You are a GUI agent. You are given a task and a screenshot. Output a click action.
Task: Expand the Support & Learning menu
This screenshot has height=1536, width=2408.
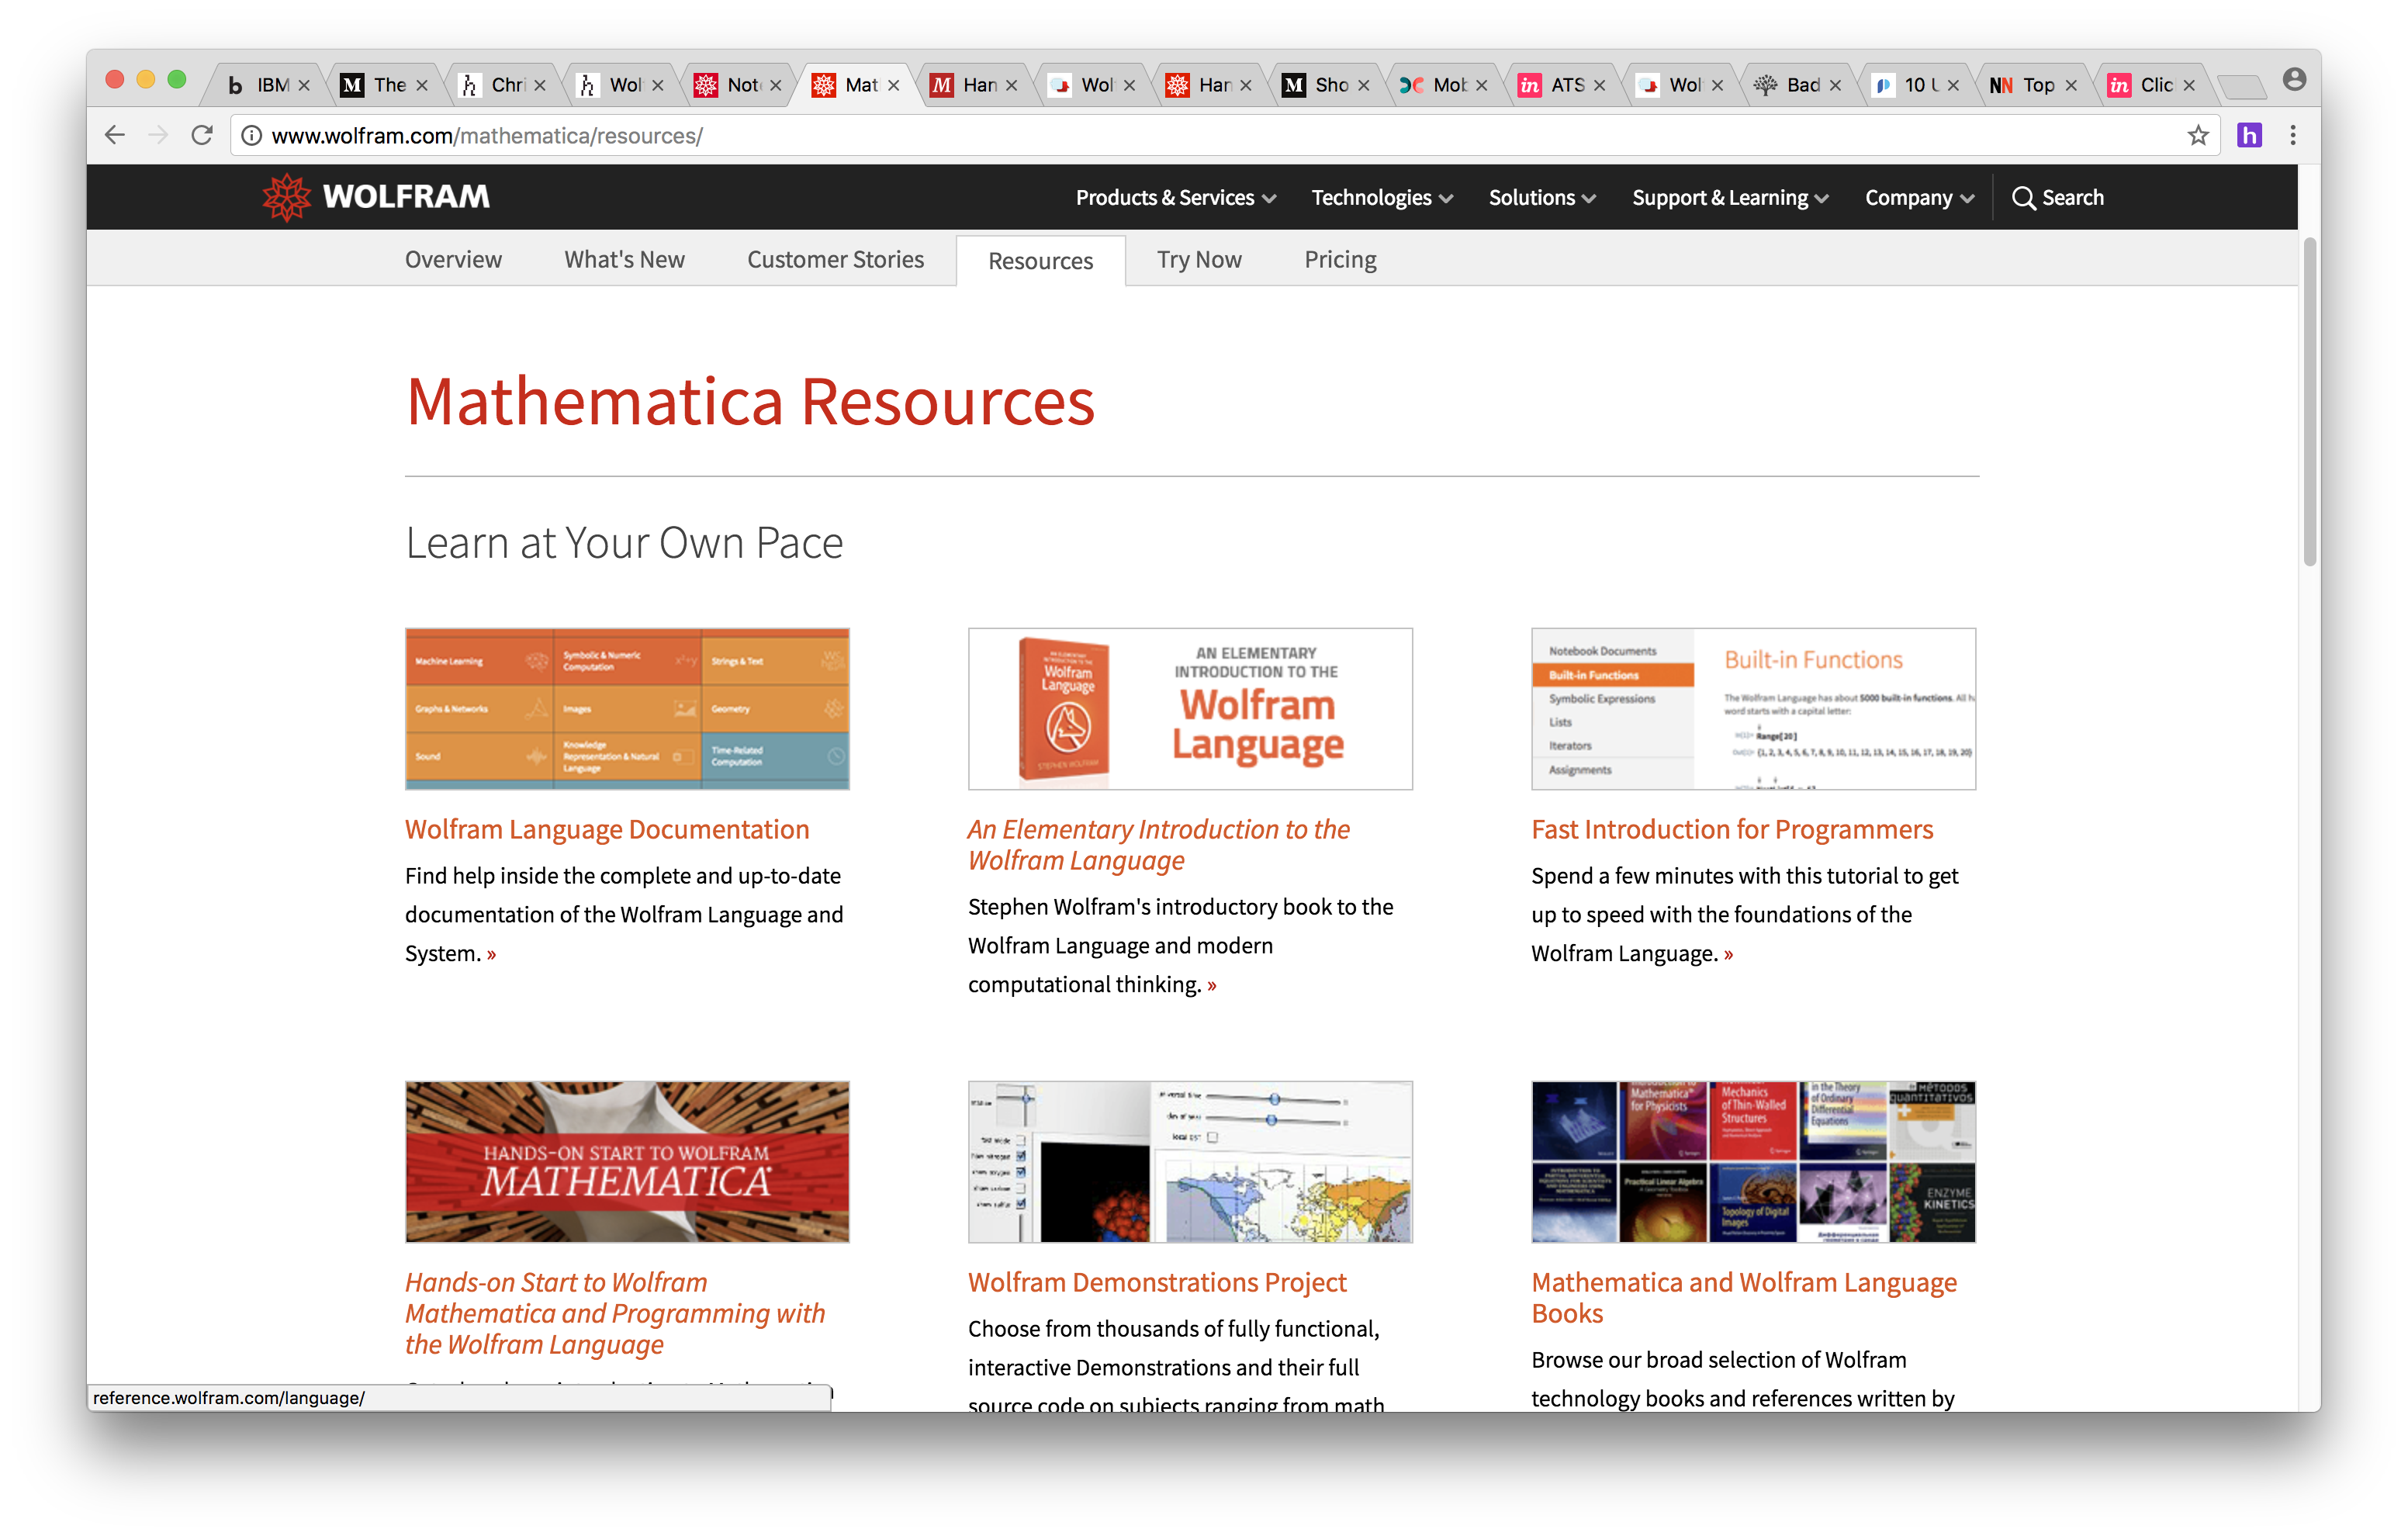click(x=1730, y=197)
